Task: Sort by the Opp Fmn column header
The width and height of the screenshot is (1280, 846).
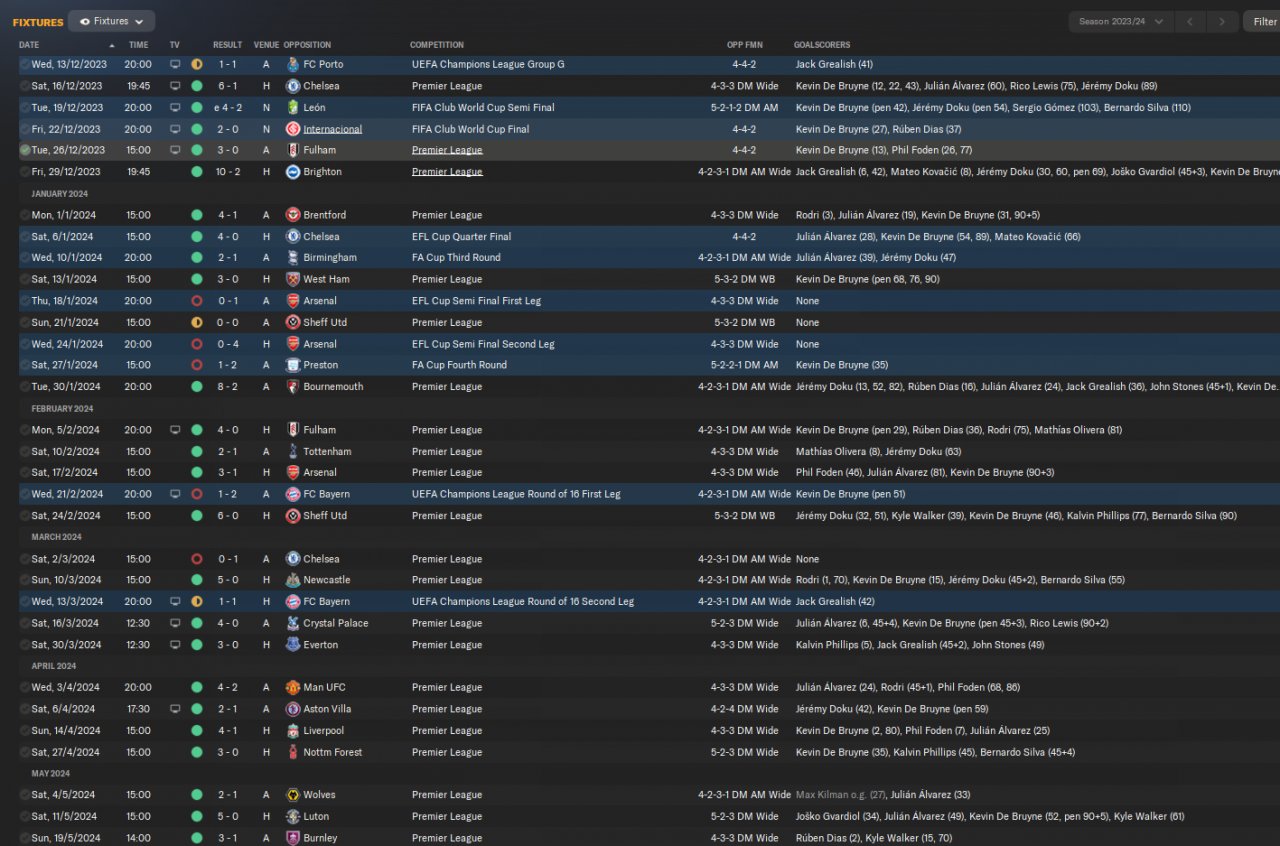Action: tap(744, 45)
